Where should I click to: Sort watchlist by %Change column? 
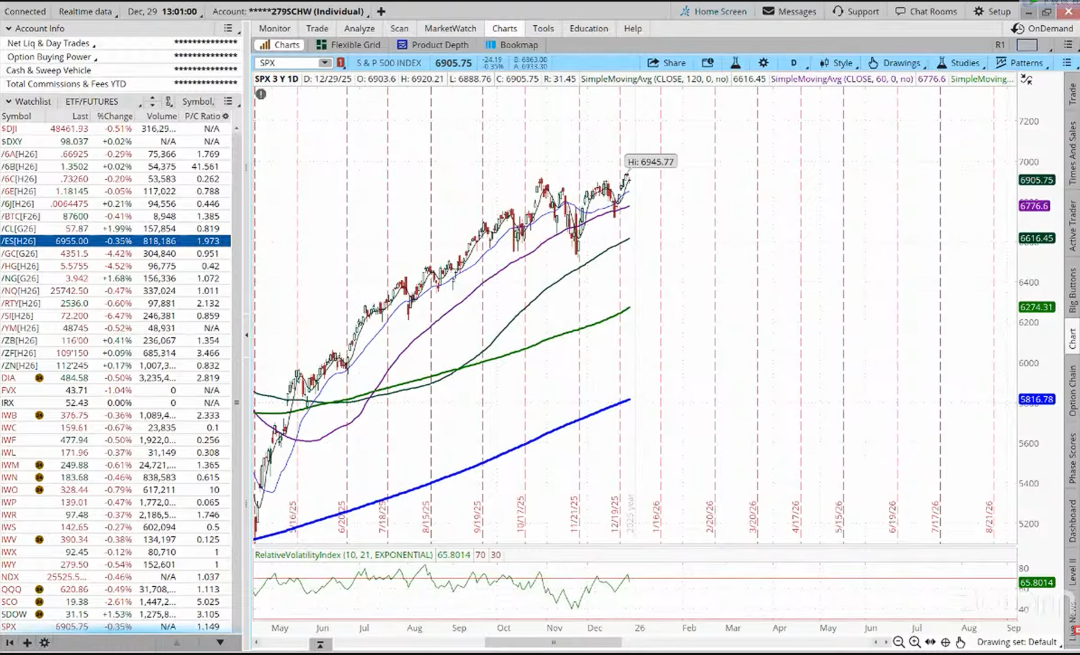click(114, 116)
